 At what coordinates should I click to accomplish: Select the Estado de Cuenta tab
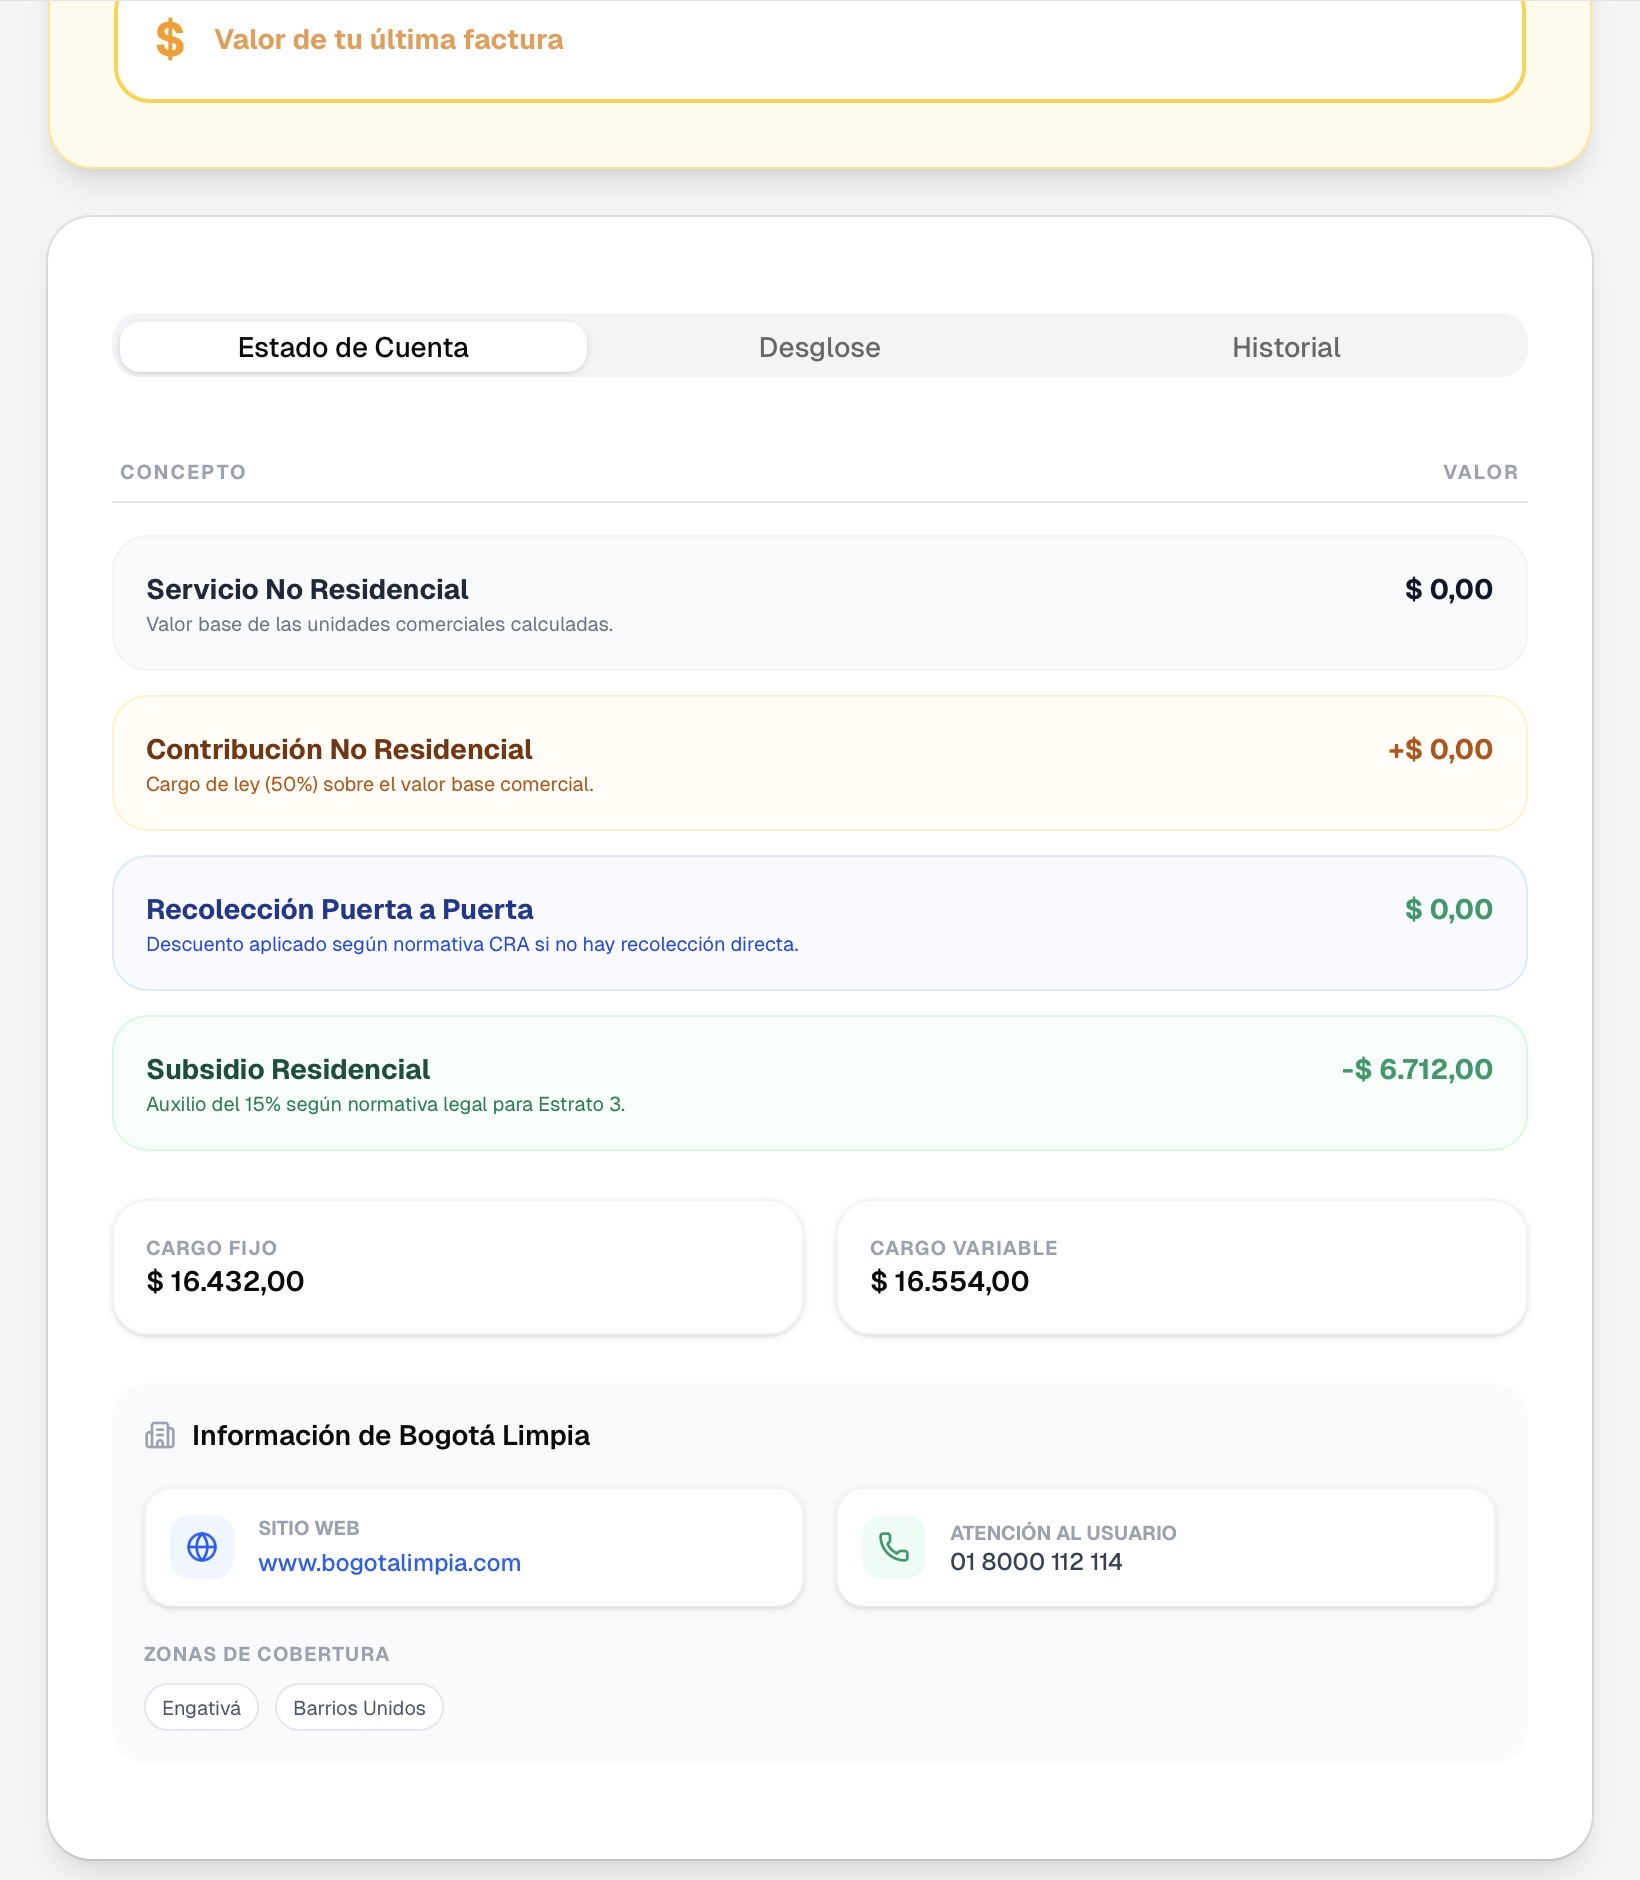pos(353,347)
